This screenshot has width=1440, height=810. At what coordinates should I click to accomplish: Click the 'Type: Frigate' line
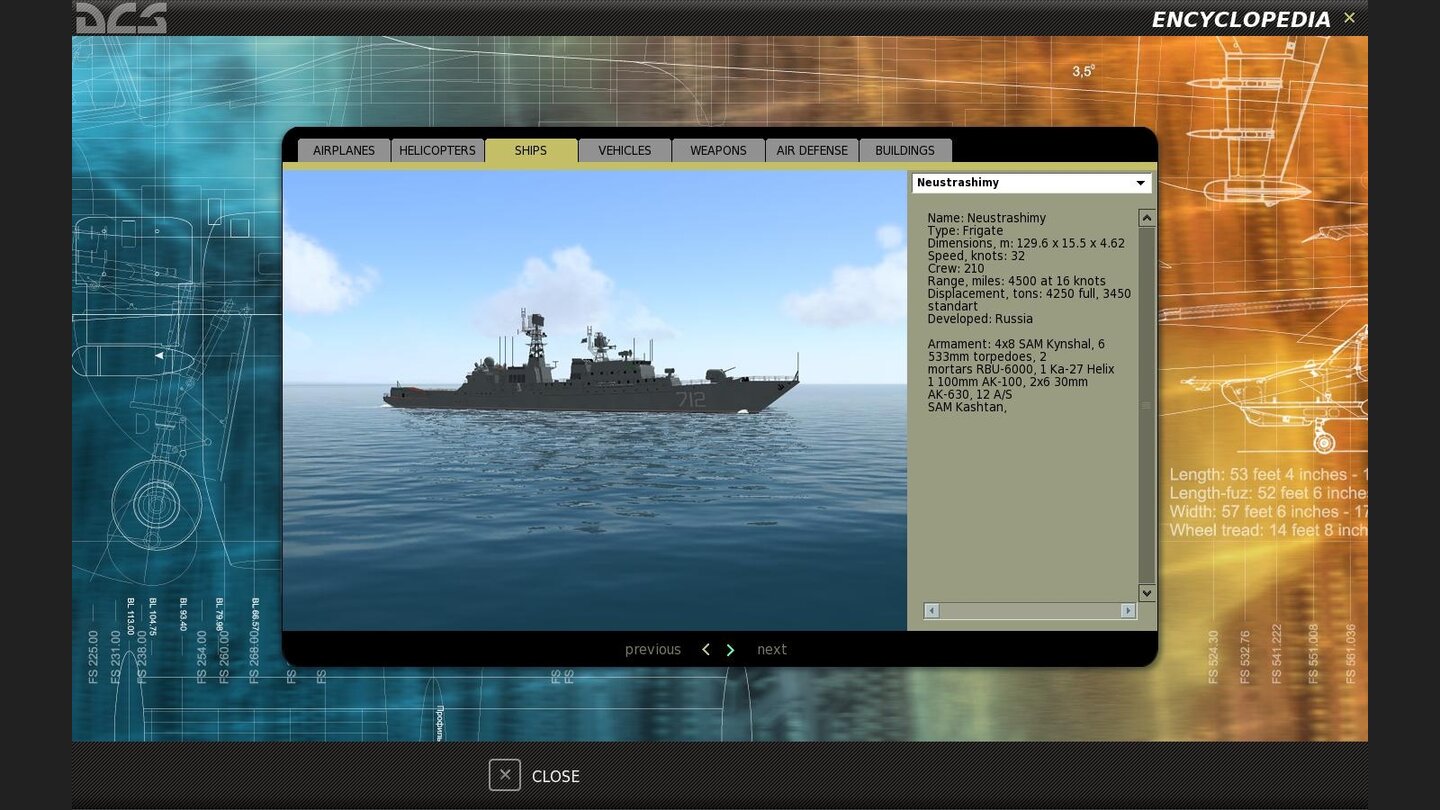(965, 231)
